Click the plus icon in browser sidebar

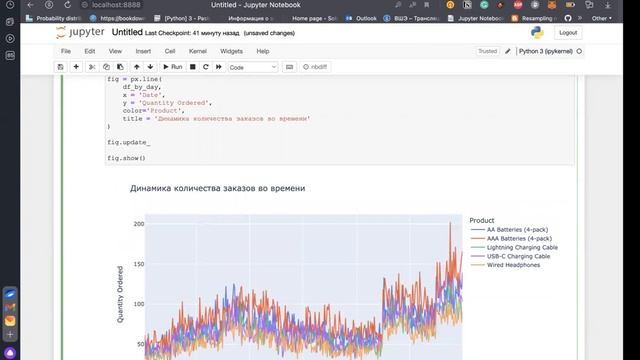coord(10,335)
